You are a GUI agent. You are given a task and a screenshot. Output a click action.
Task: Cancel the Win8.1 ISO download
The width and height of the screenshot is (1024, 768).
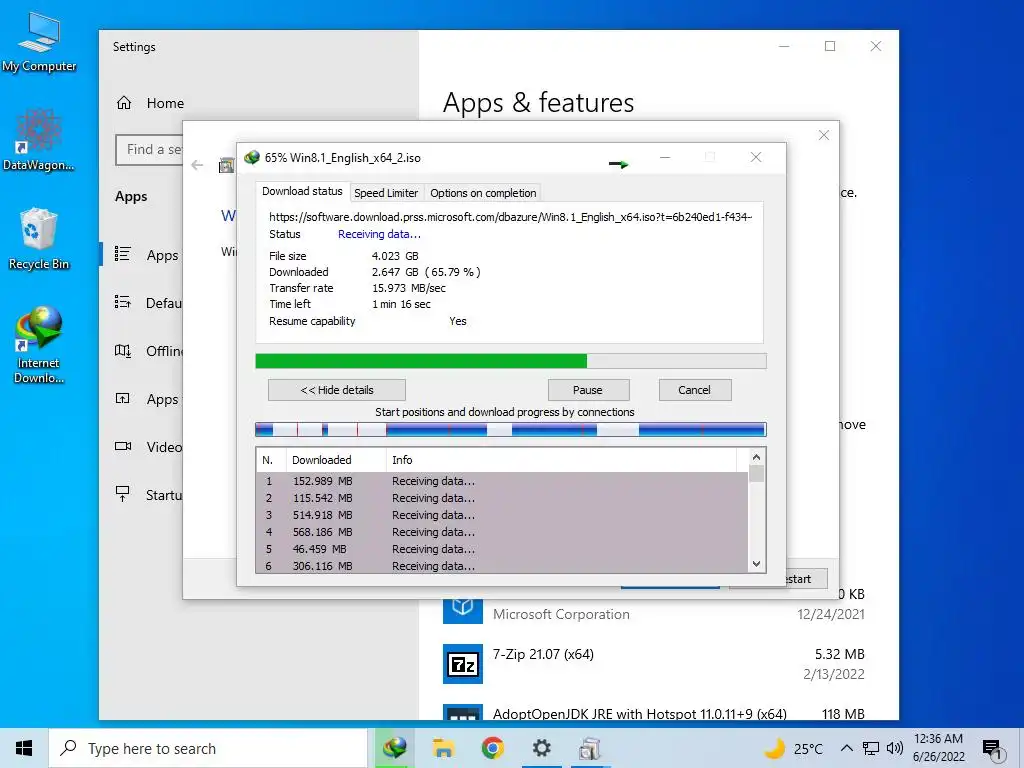click(694, 390)
